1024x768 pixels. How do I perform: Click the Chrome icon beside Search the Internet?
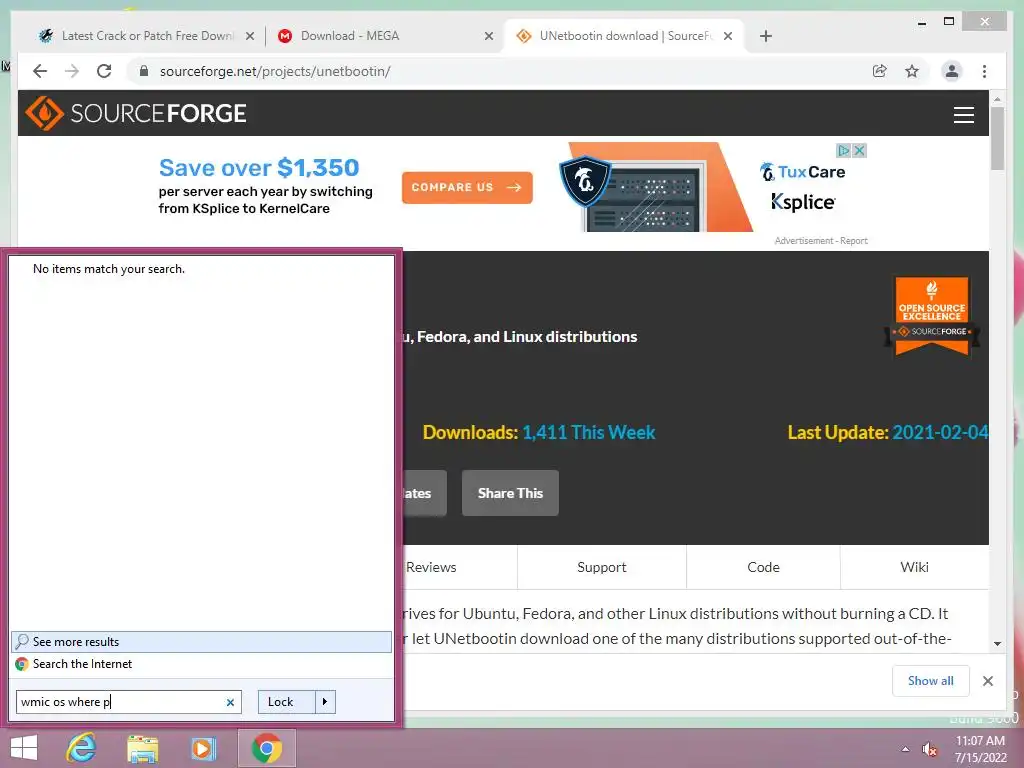click(x=22, y=664)
